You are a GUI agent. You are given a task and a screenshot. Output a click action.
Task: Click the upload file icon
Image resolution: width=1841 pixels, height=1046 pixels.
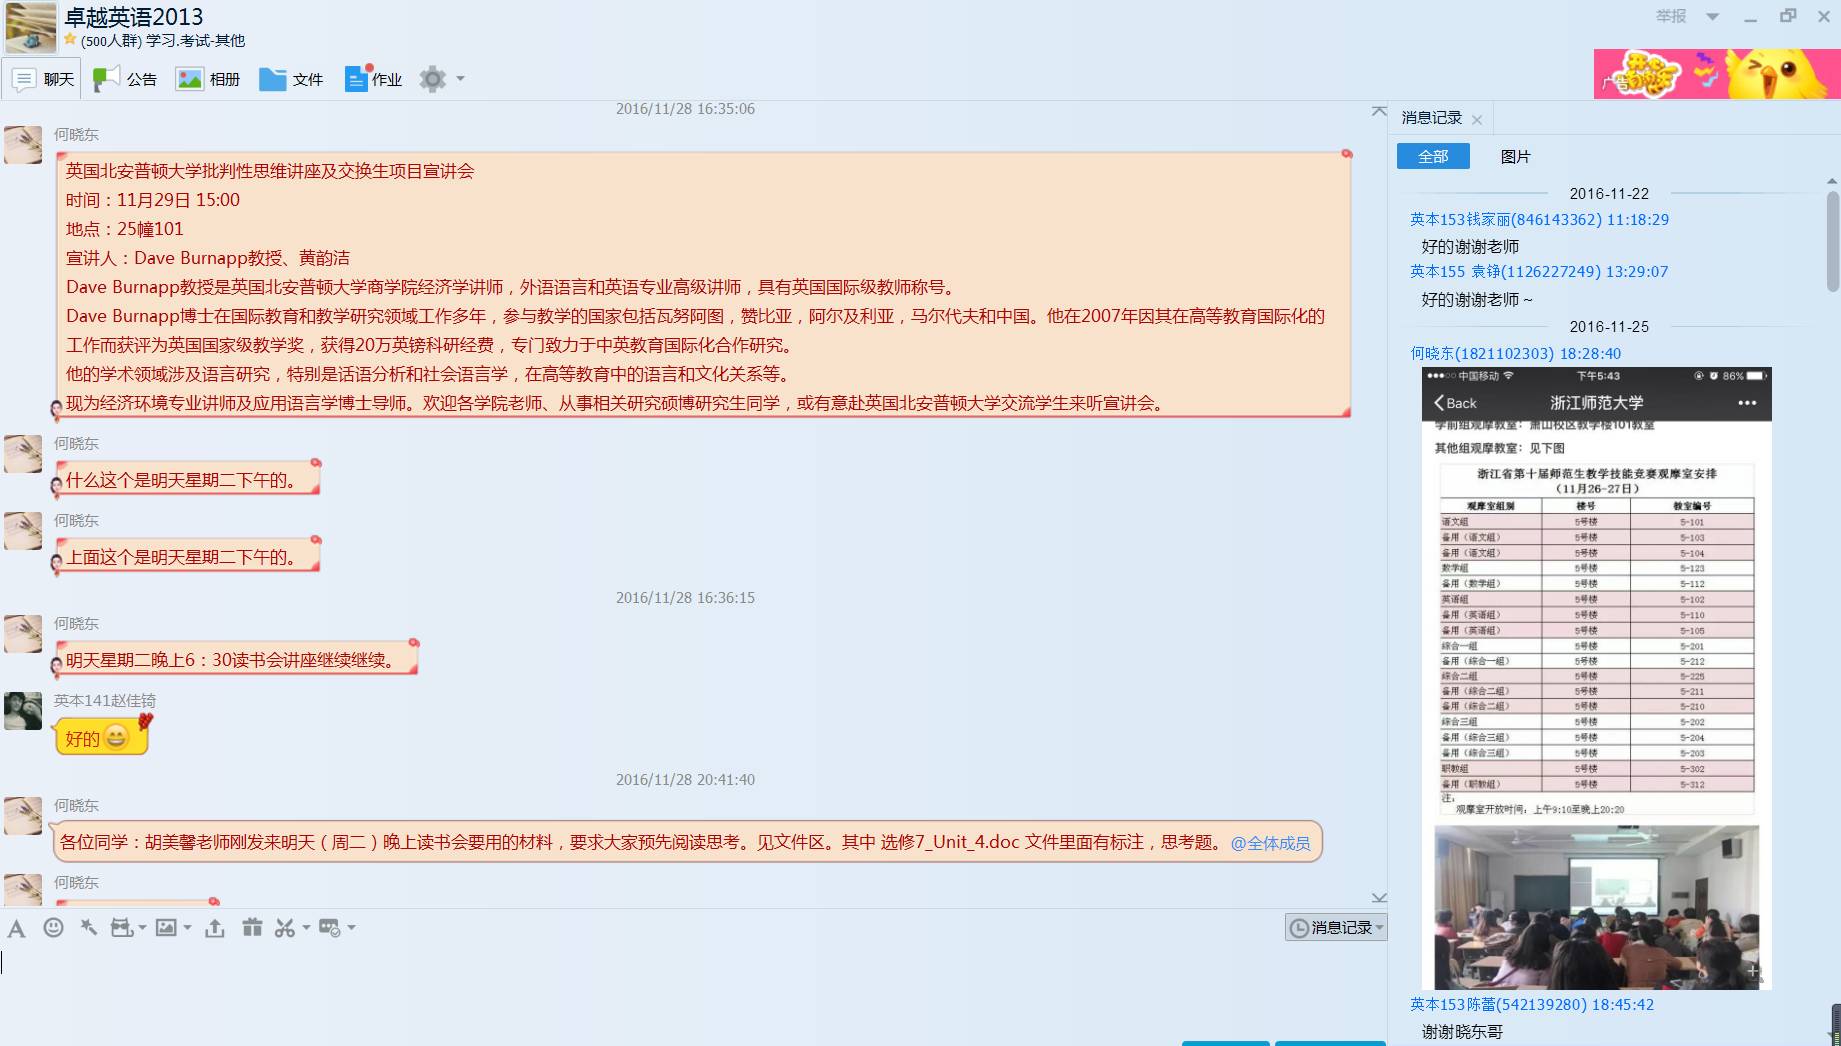(215, 928)
